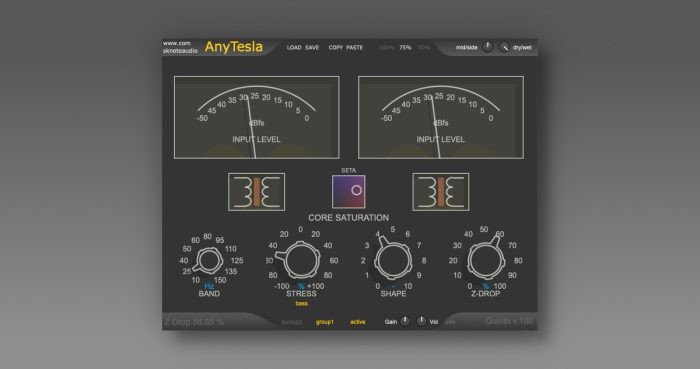700x369 pixels.
Task: Click the Z-DROP knob
Action: pos(486,261)
